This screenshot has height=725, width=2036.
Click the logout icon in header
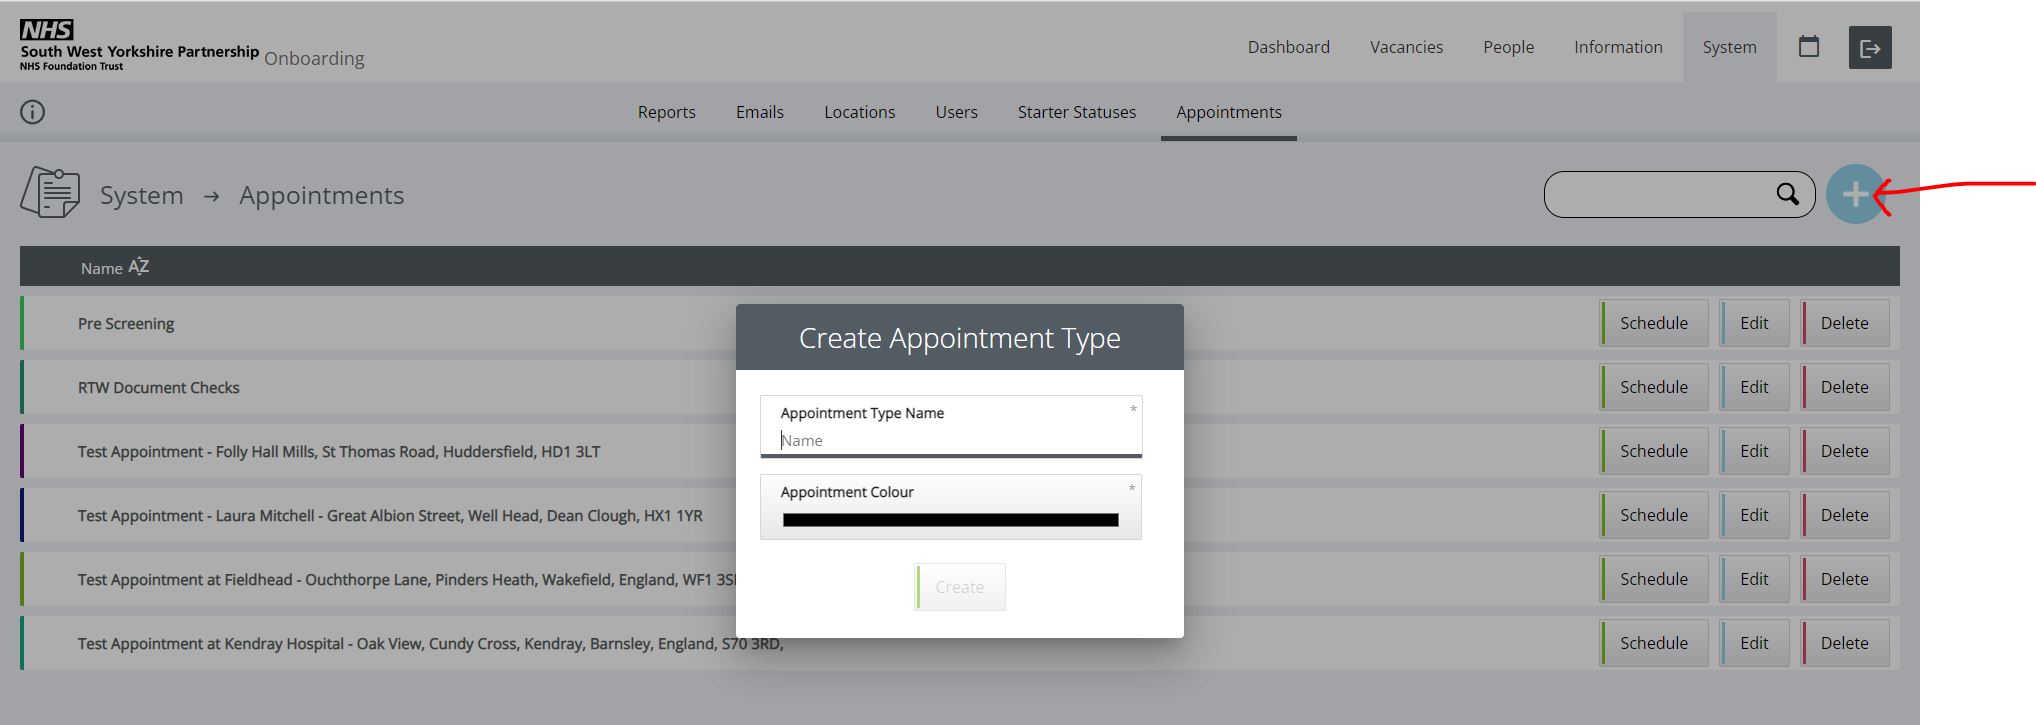pos(1869,48)
